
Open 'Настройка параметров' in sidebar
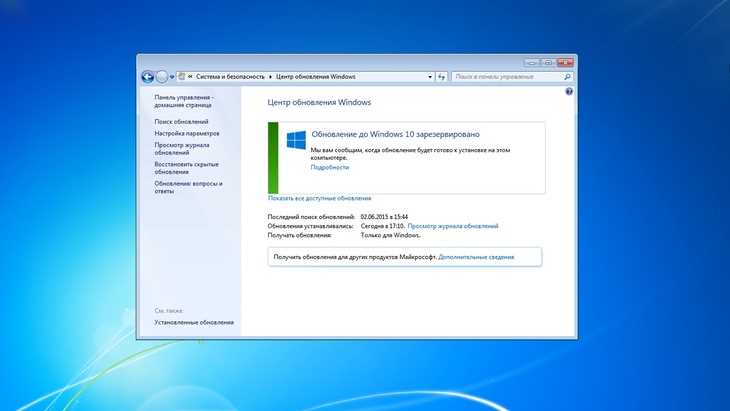[187, 133]
